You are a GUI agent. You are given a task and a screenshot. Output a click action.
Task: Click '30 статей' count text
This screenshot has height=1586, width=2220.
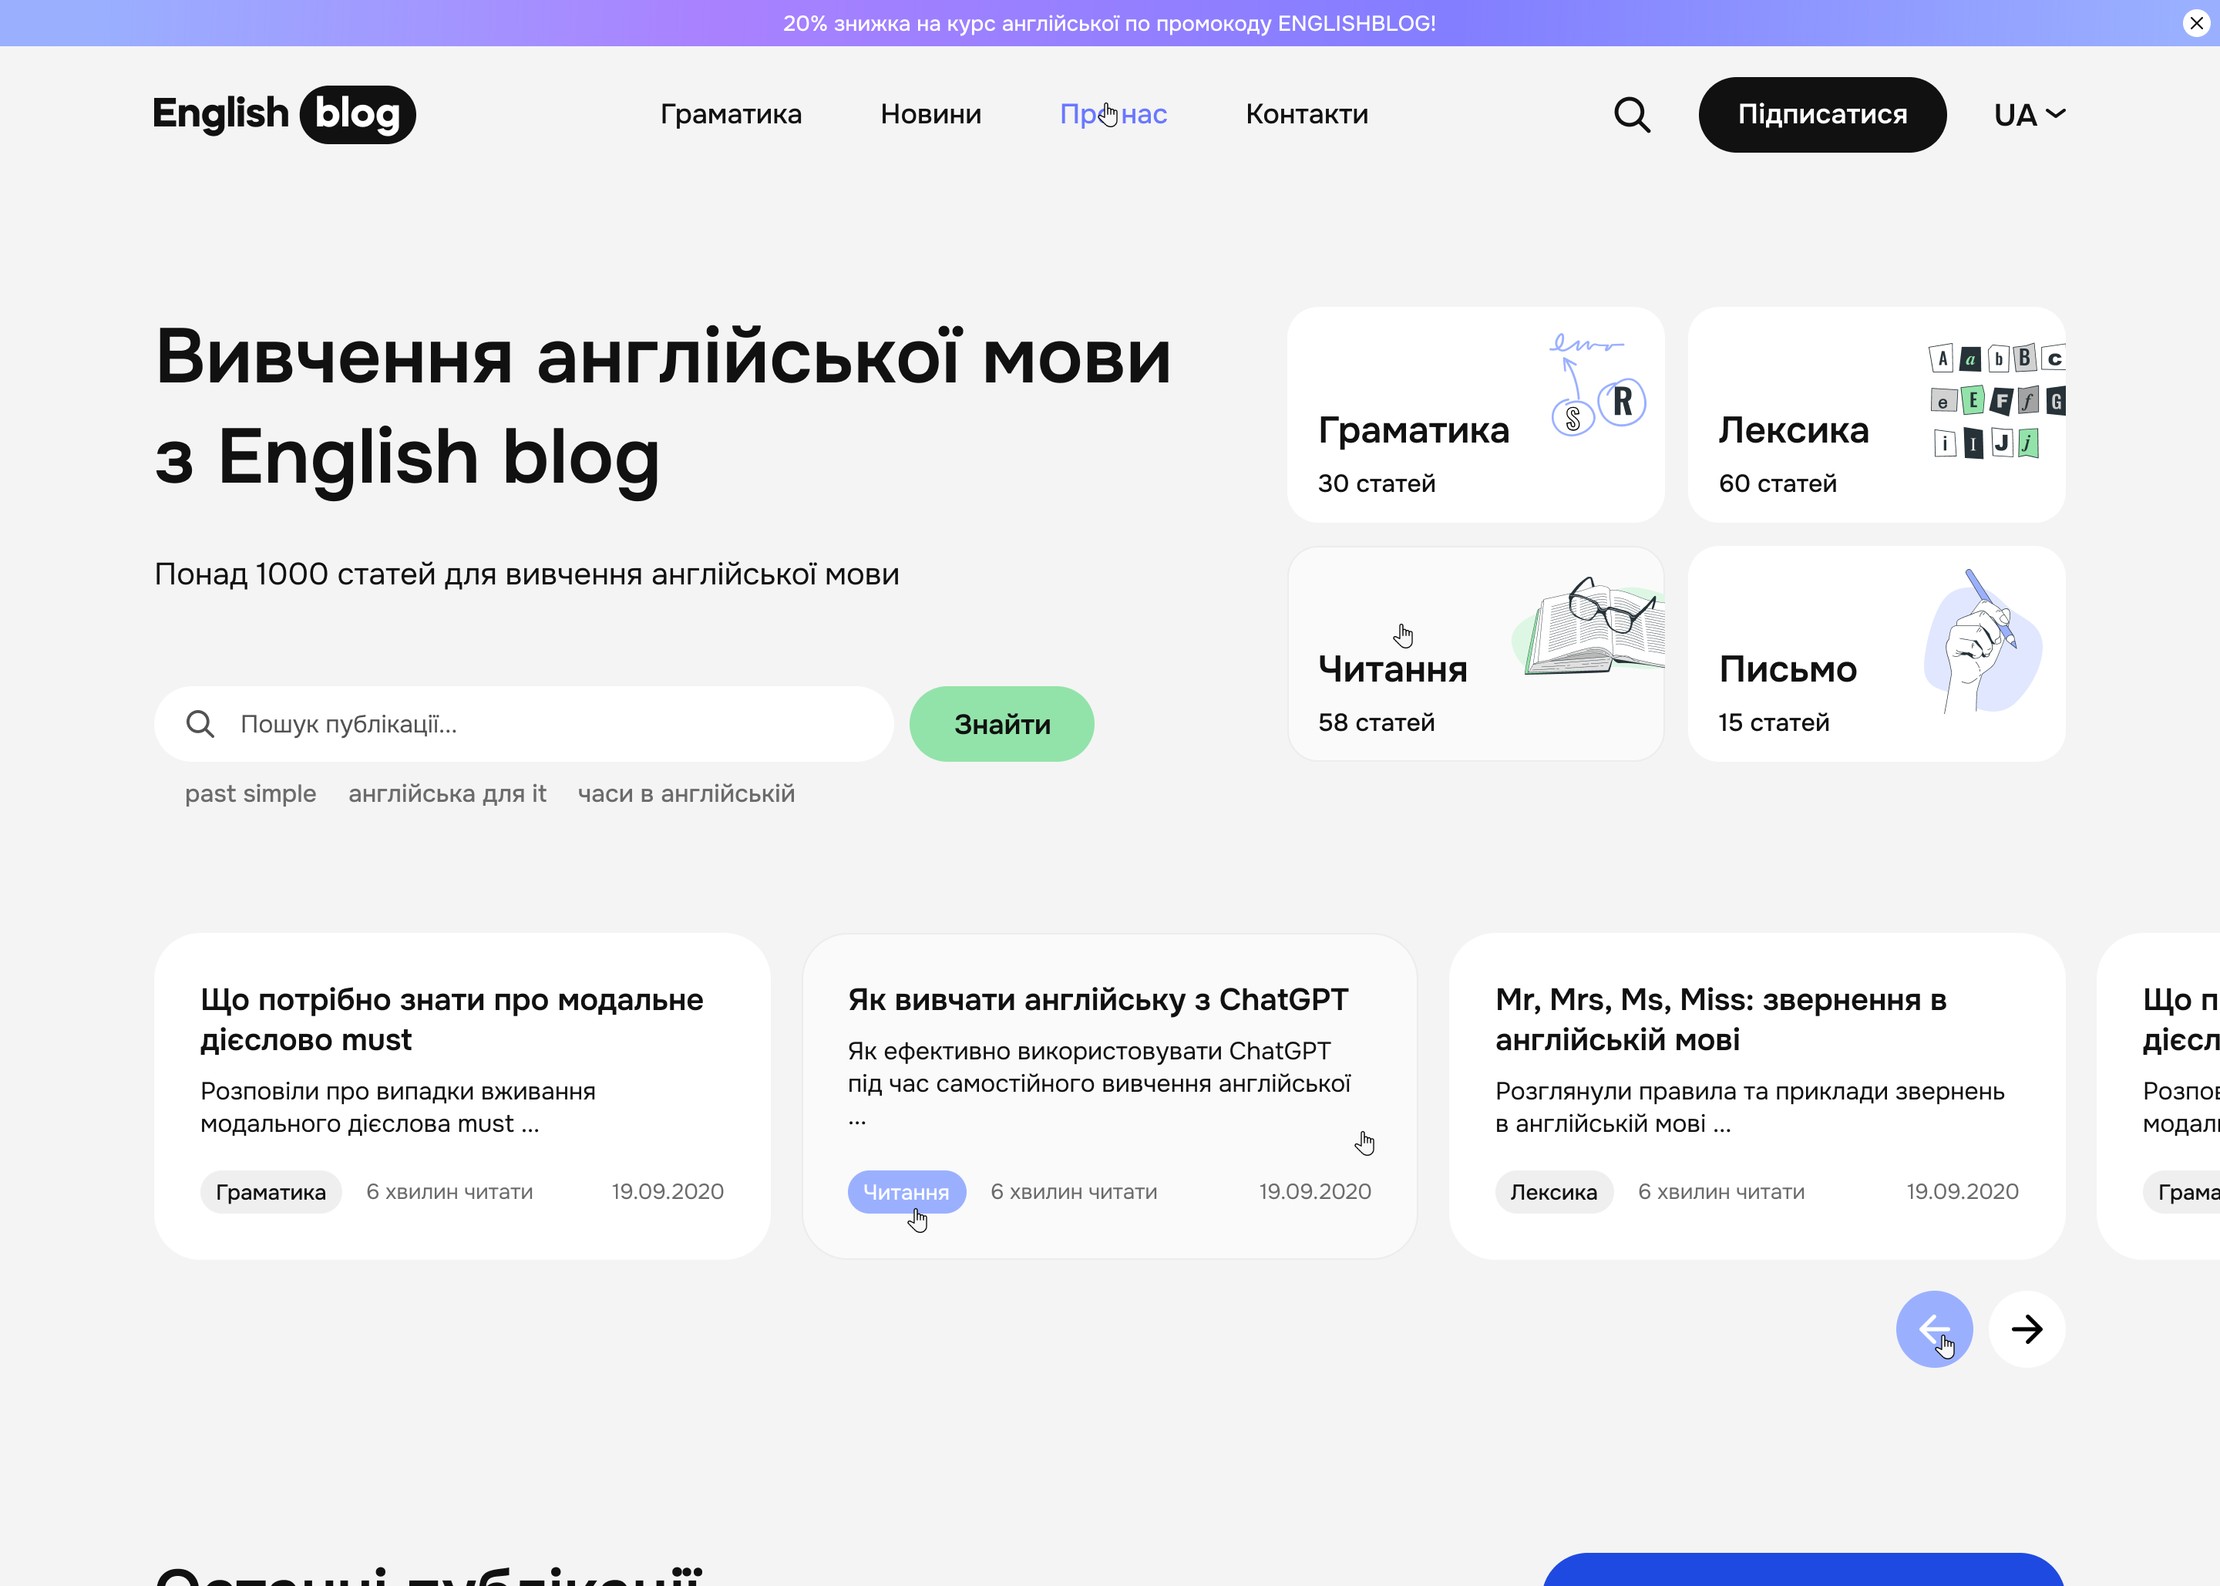pyautogui.click(x=1376, y=484)
